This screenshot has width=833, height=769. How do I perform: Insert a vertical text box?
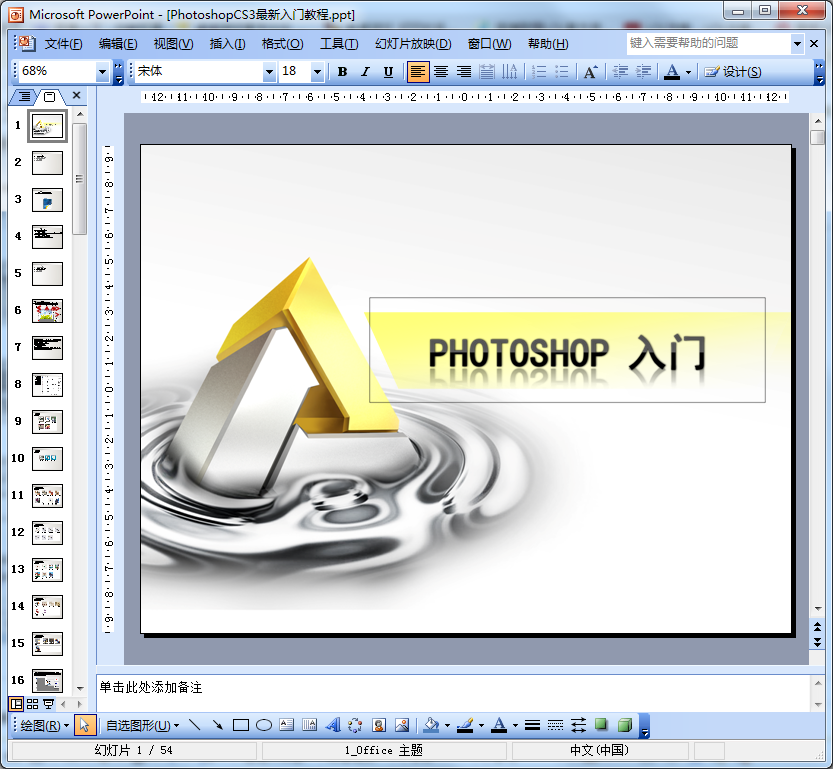pos(309,725)
